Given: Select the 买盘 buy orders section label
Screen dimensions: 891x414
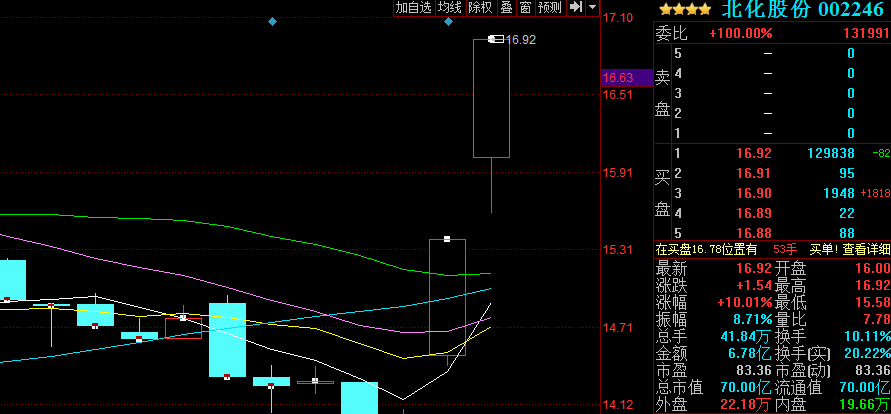Looking at the screenshot, I should click(x=662, y=192).
